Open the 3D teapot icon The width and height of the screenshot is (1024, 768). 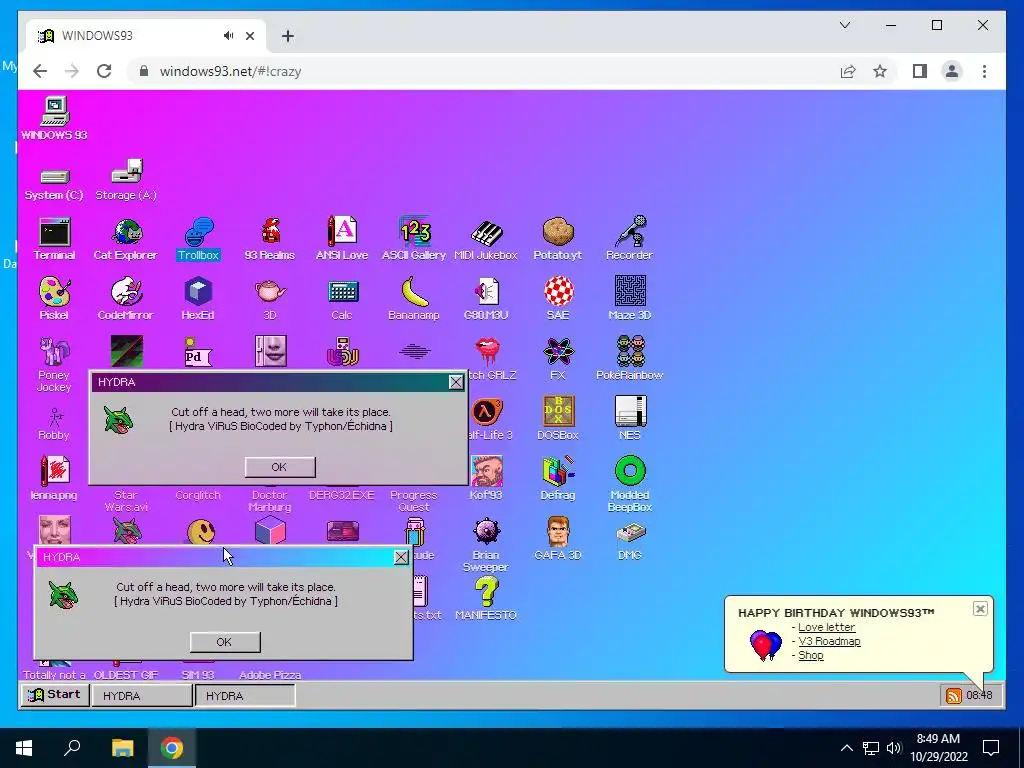pos(270,298)
